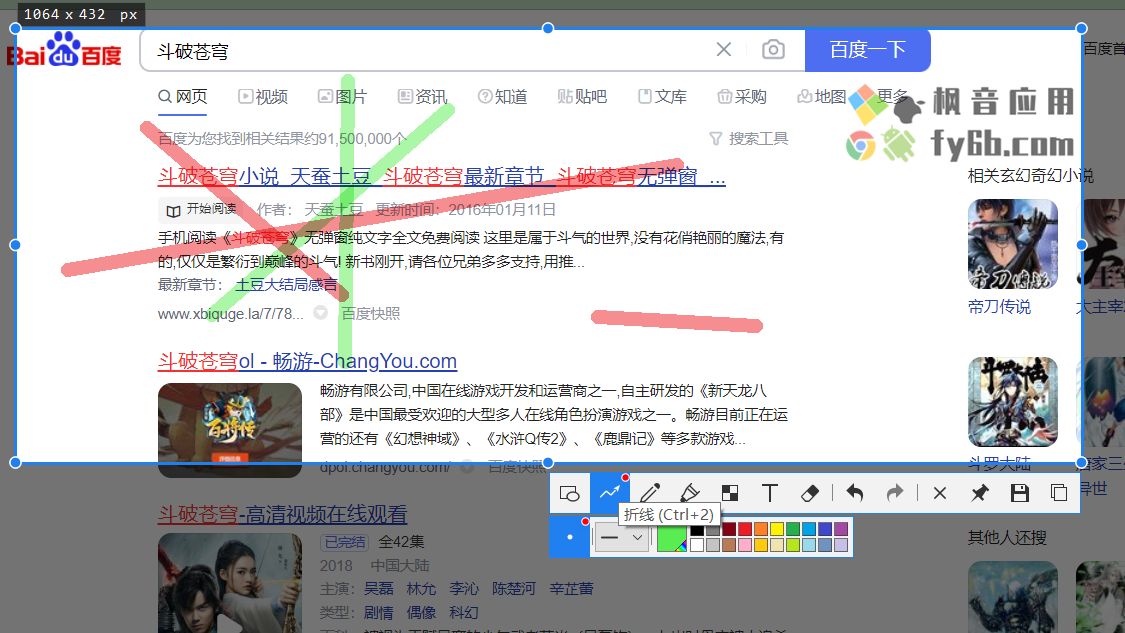Switch to the 知道 tab
Viewport: 1125px width, 633px height.
point(503,97)
